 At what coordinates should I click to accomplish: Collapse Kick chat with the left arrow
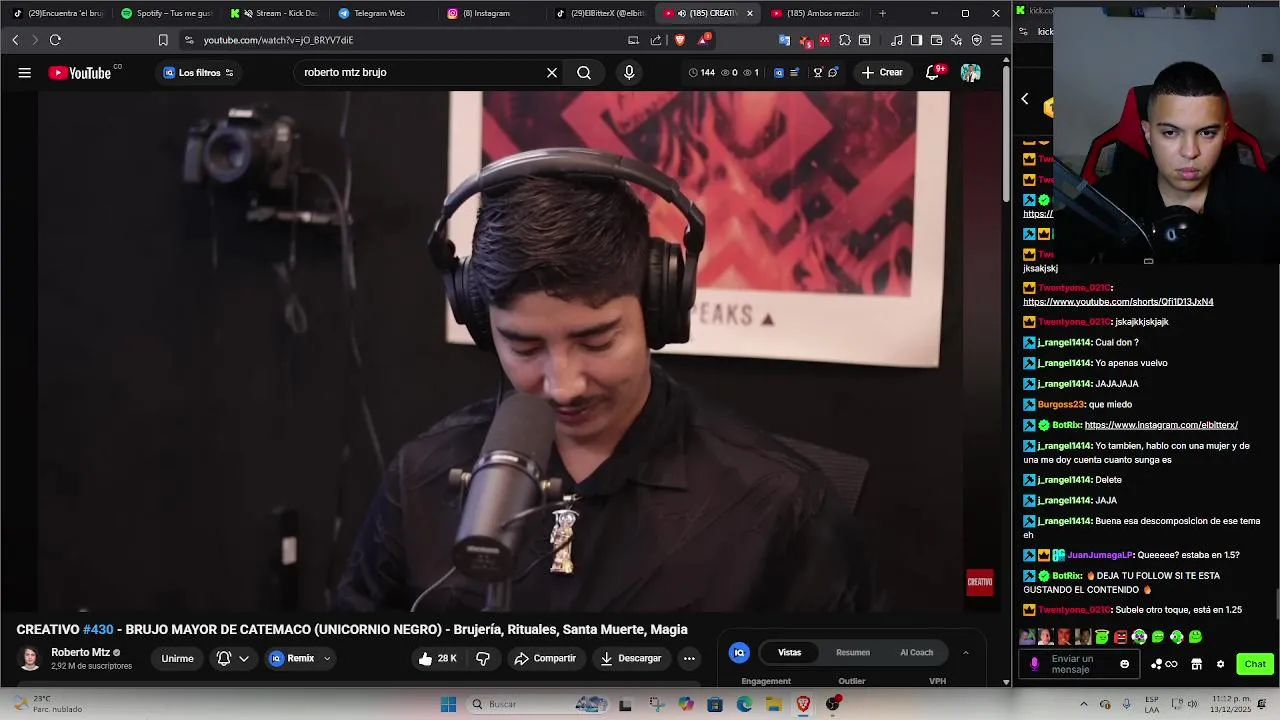click(1025, 99)
